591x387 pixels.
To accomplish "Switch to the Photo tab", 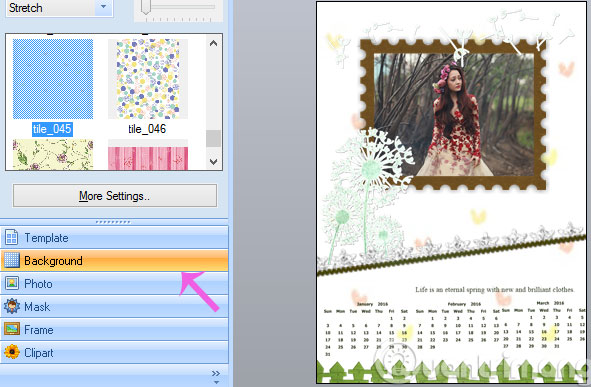I will (x=114, y=283).
